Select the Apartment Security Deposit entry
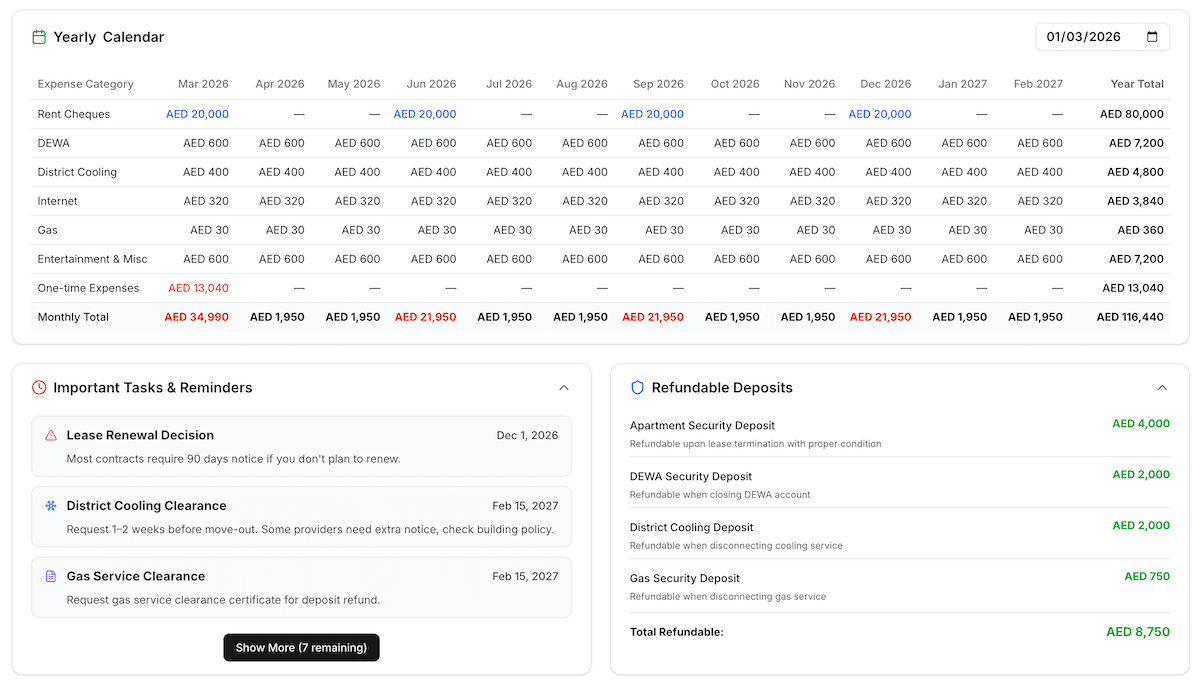Viewport: 1200px width, 684px height. tap(703, 425)
